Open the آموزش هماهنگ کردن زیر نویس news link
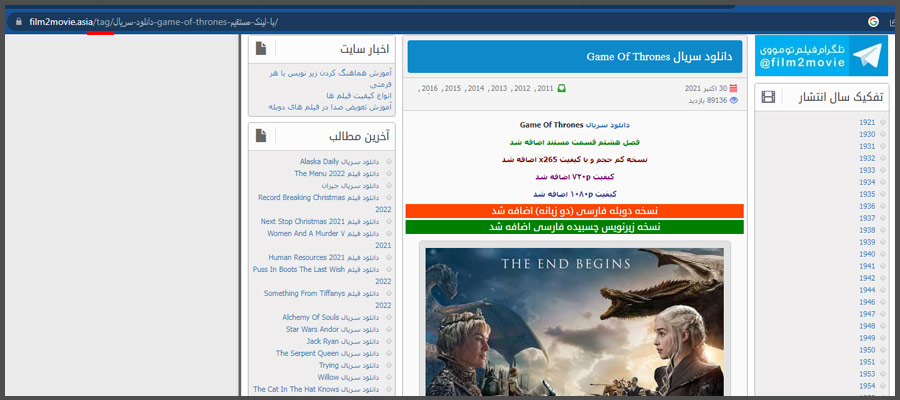 point(329,79)
